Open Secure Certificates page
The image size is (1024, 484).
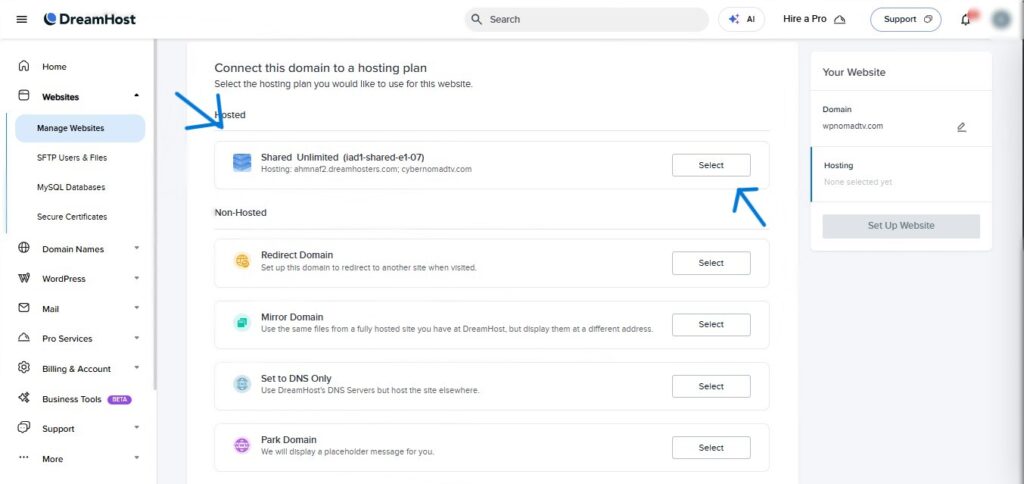pyautogui.click(x=72, y=216)
